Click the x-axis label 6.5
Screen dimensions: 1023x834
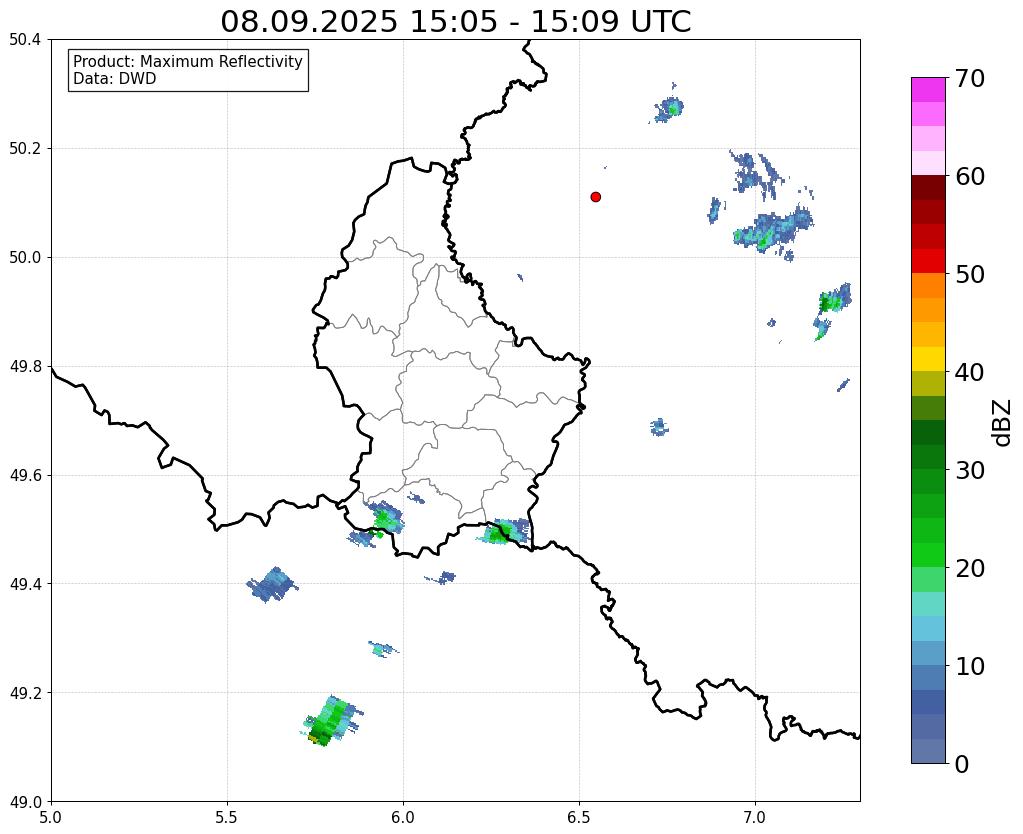click(579, 817)
